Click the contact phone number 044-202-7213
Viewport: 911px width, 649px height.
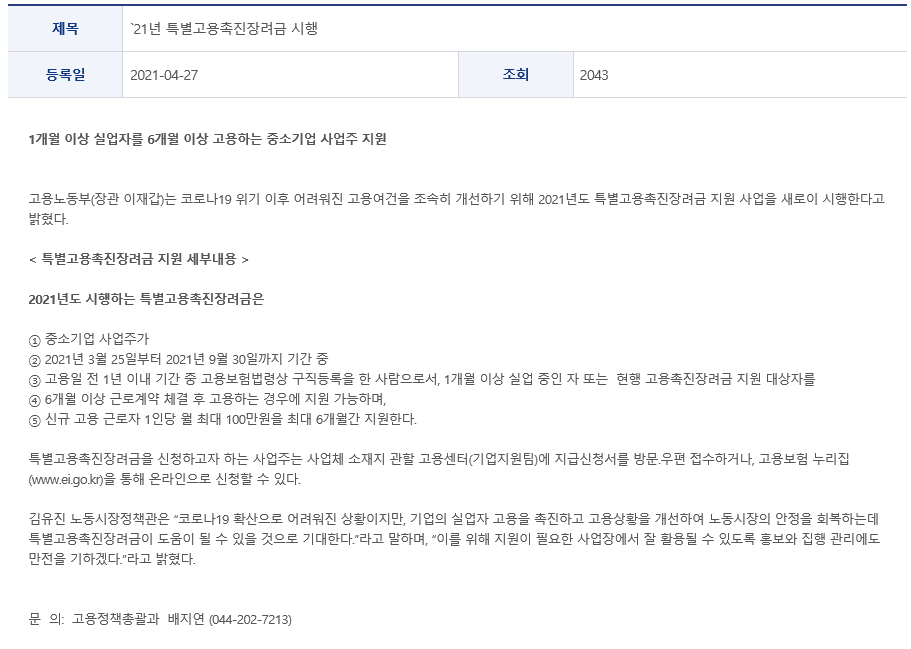(x=250, y=619)
